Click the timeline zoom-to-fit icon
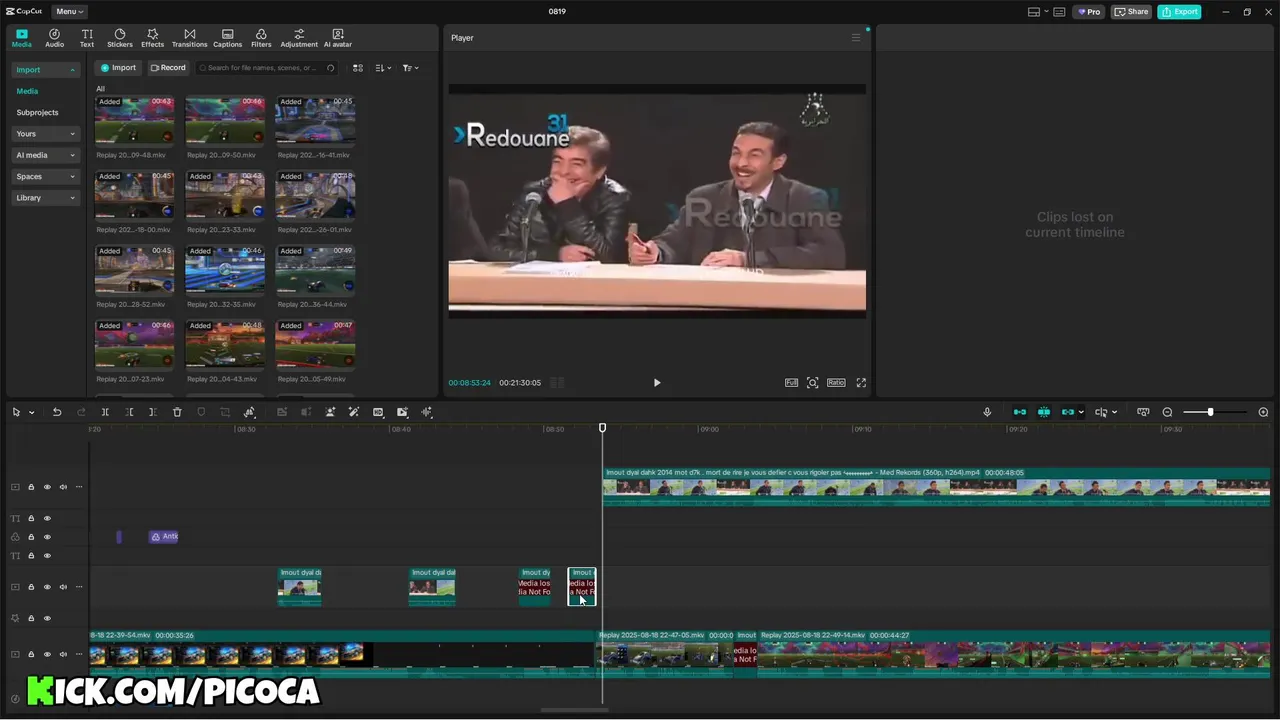1280x720 pixels. 1143,412
